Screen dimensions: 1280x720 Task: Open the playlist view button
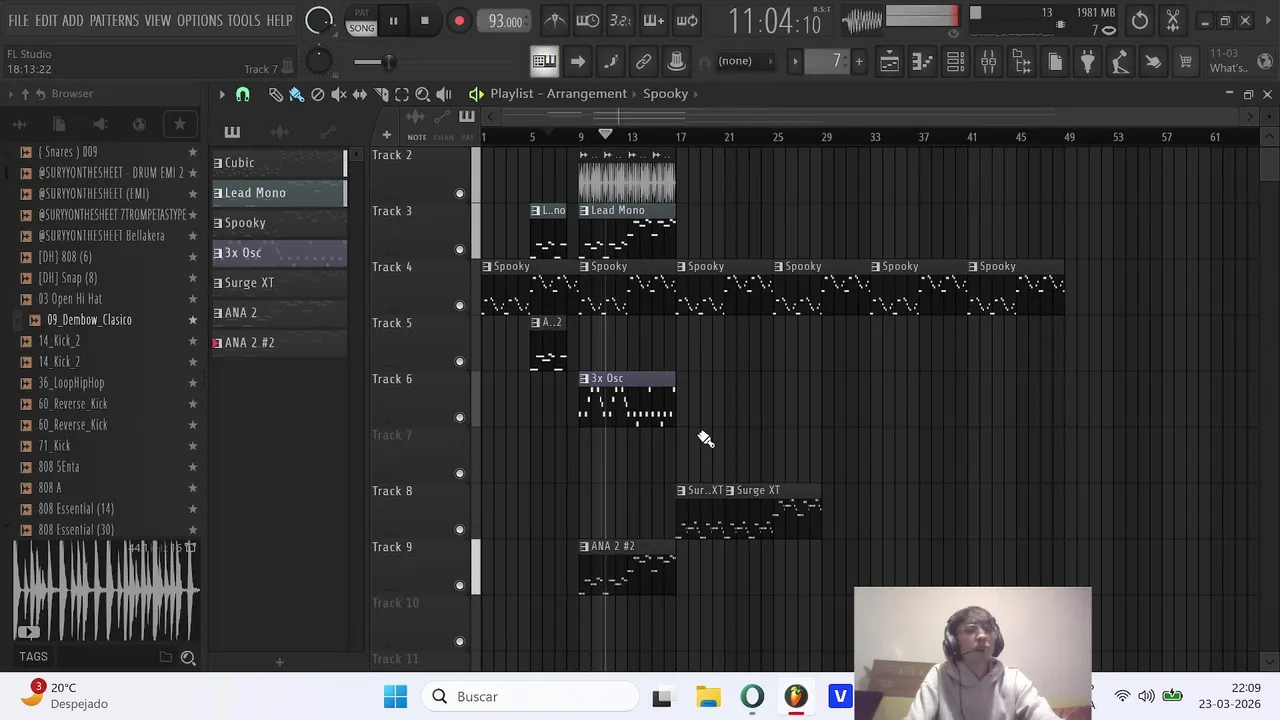coord(889,62)
